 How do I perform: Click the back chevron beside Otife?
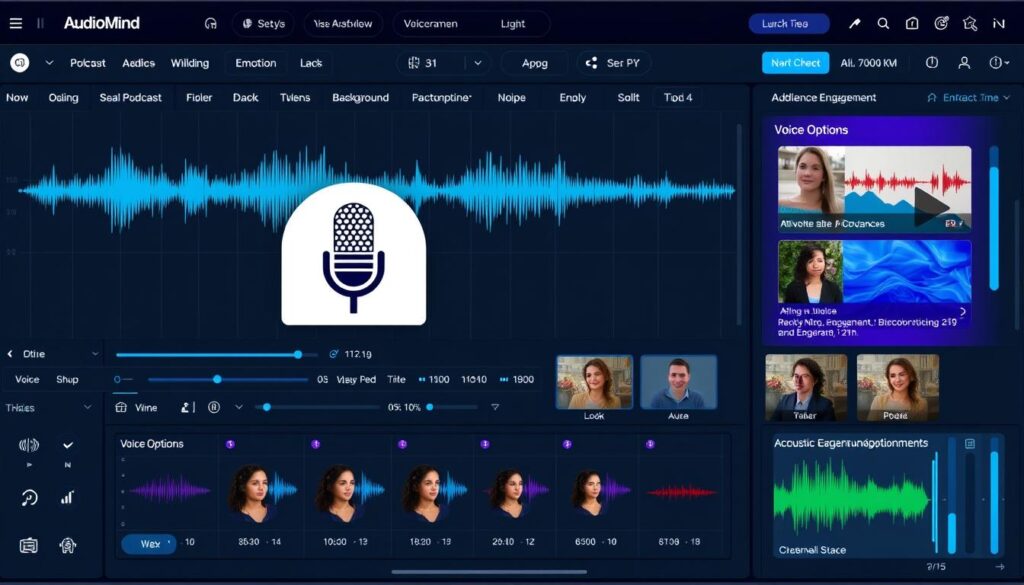click(10, 354)
